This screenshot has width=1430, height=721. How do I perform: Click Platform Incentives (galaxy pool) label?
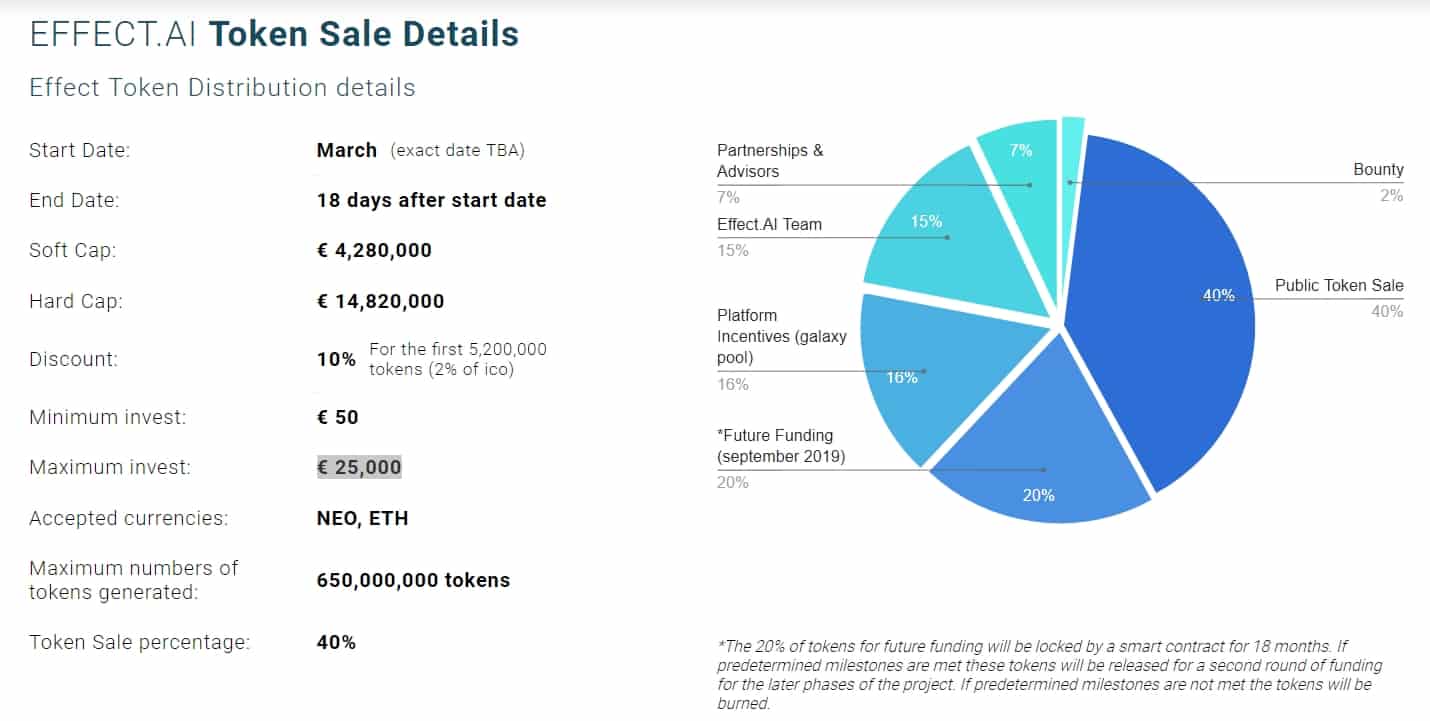781,336
